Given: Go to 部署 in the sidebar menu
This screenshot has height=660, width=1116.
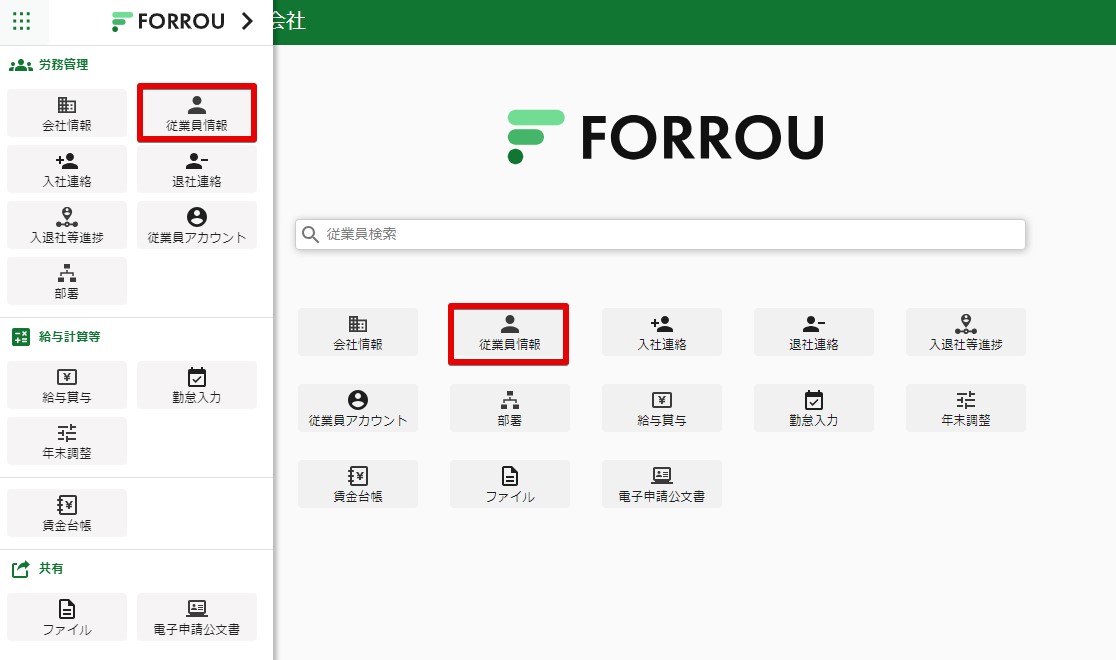Looking at the screenshot, I should coord(67,281).
